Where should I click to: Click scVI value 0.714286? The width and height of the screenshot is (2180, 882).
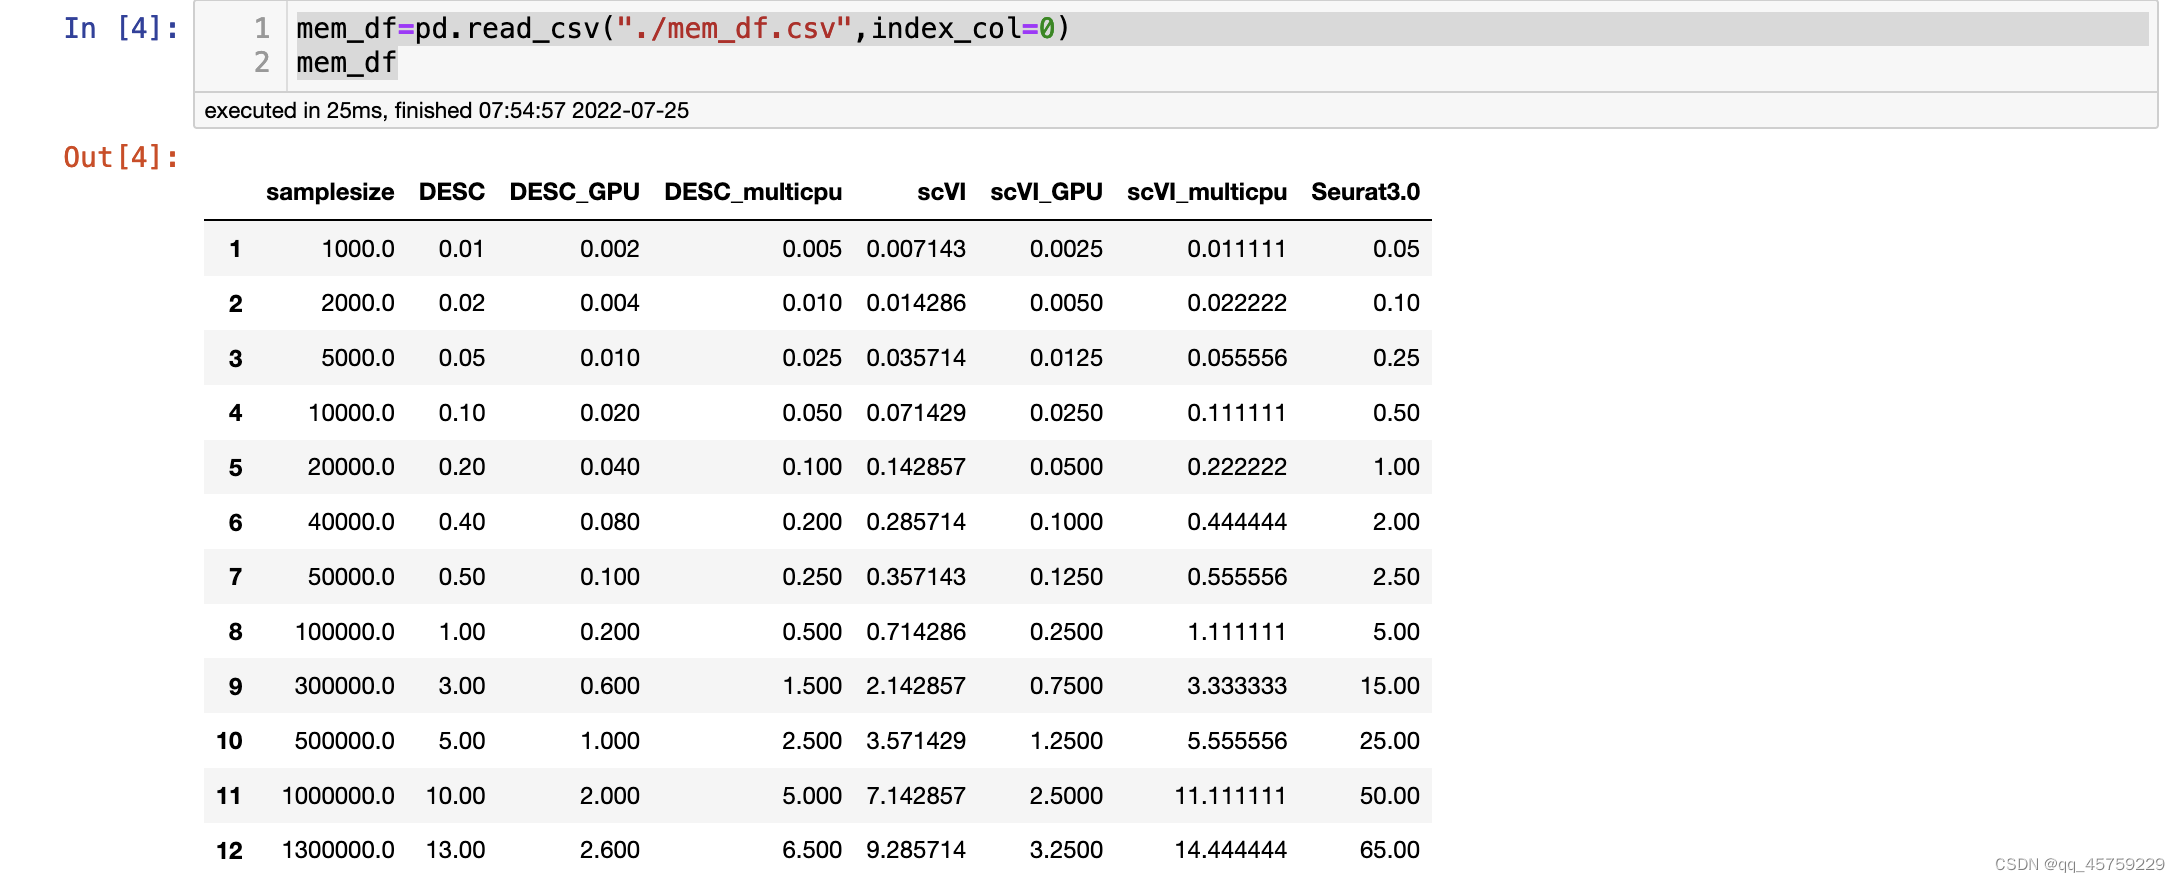click(916, 632)
